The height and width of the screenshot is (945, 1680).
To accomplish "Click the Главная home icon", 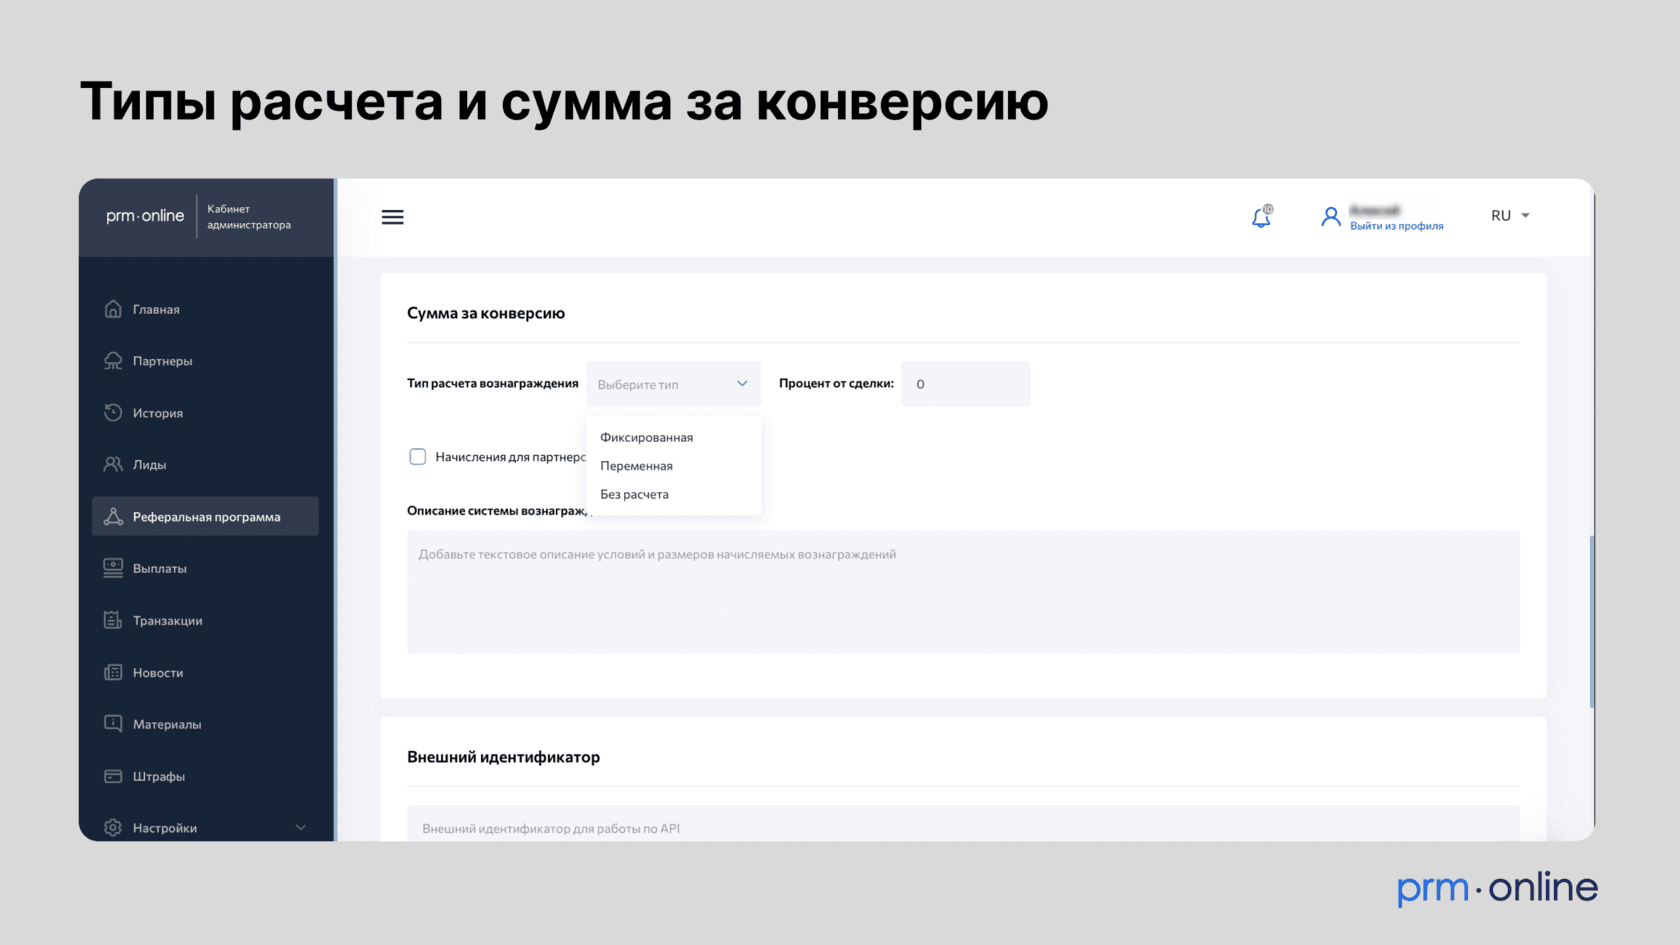I will pos(113,309).
